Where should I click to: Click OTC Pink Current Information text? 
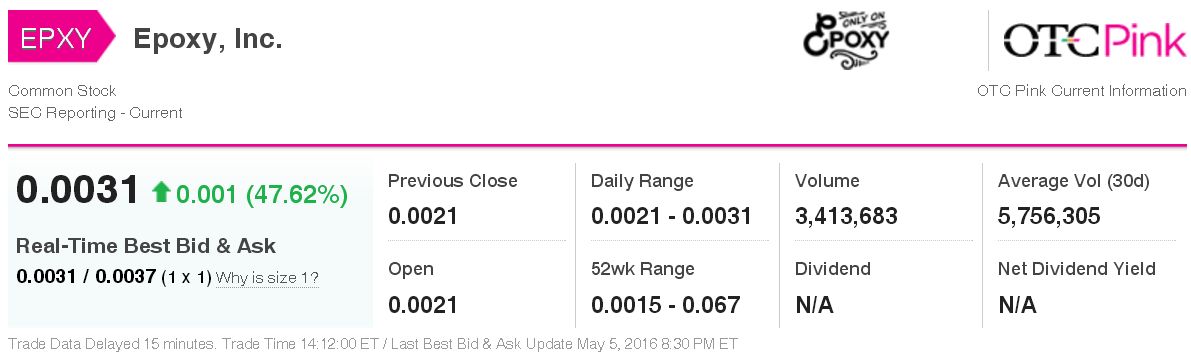click(1082, 90)
